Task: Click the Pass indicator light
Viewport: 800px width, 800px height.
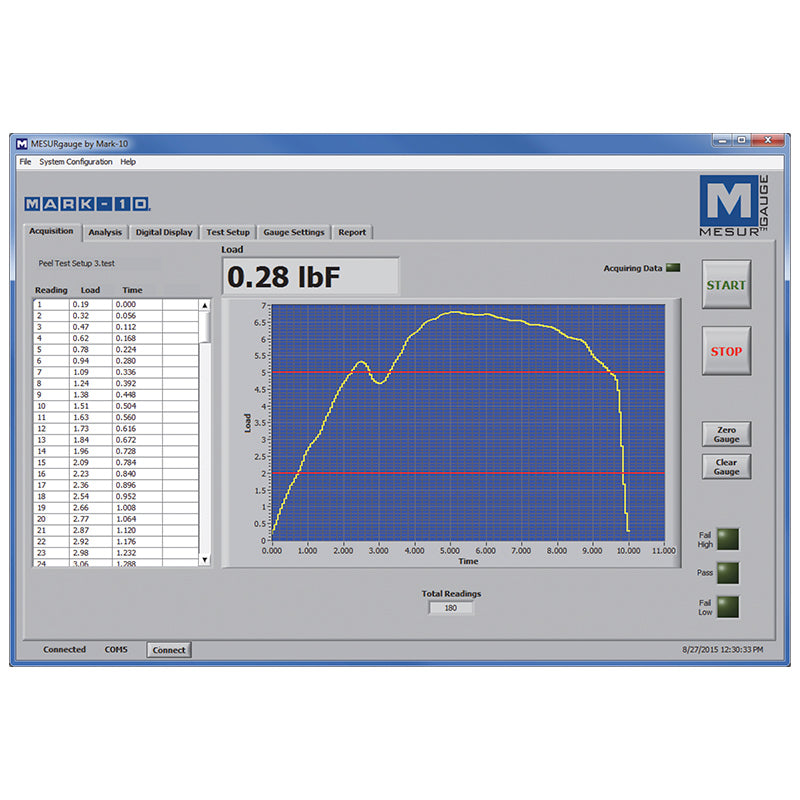Action: tap(726, 572)
